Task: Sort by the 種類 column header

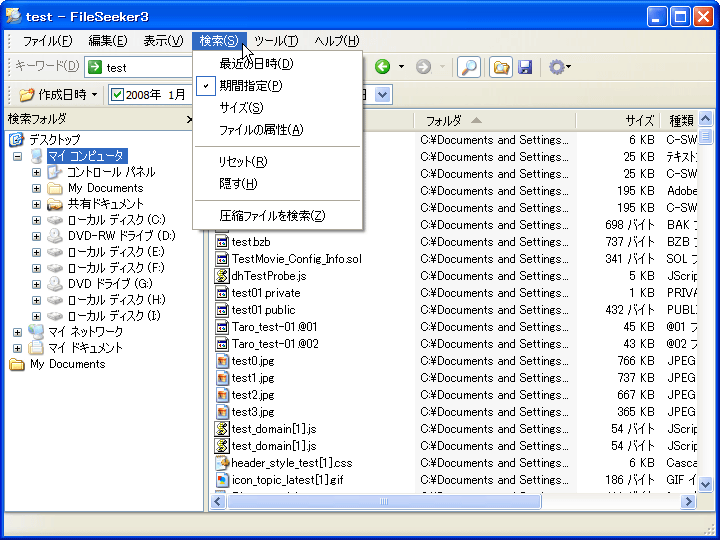Action: pyautogui.click(x=679, y=121)
